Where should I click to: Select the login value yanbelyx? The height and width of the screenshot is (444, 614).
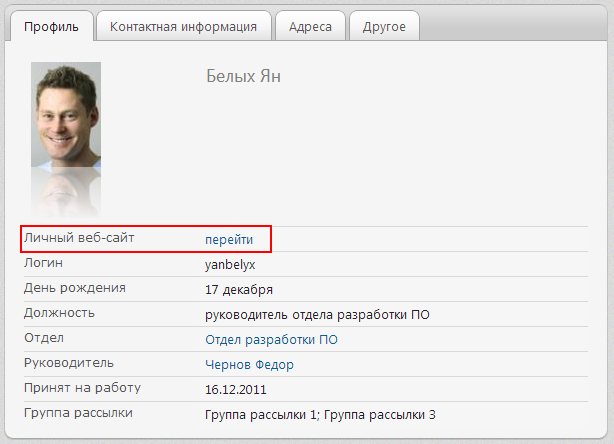230,265
